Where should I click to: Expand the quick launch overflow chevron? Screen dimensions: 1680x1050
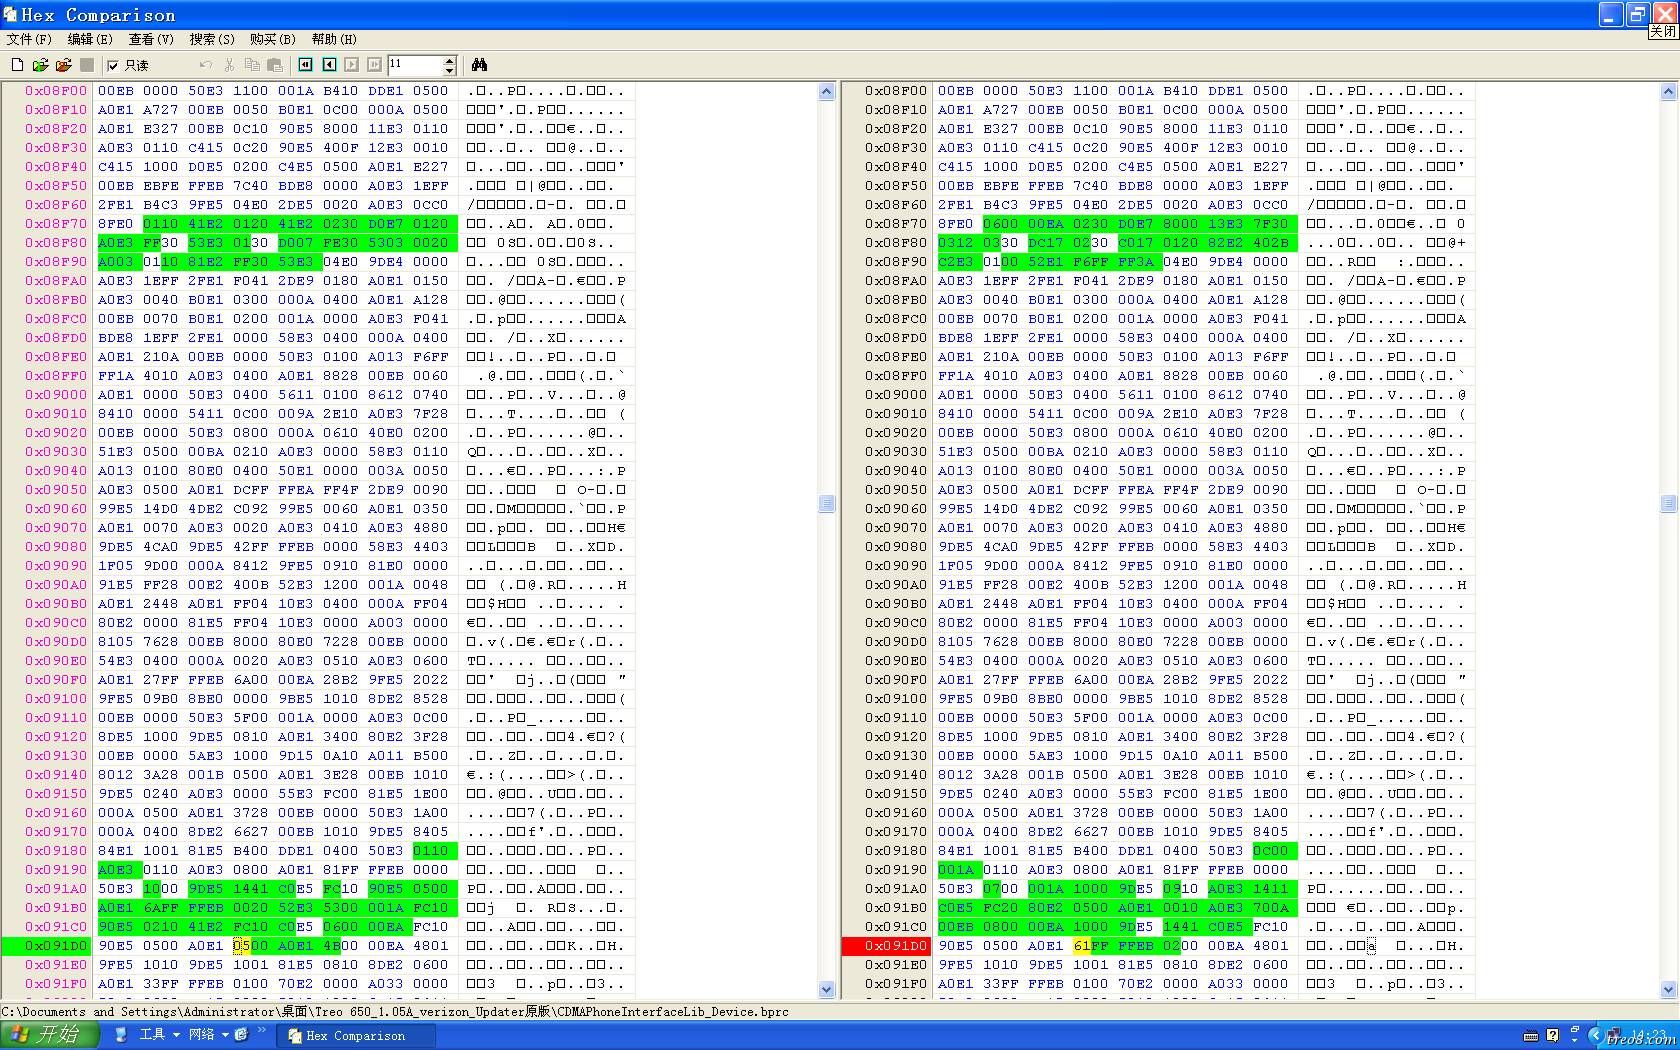pyautogui.click(x=262, y=1030)
